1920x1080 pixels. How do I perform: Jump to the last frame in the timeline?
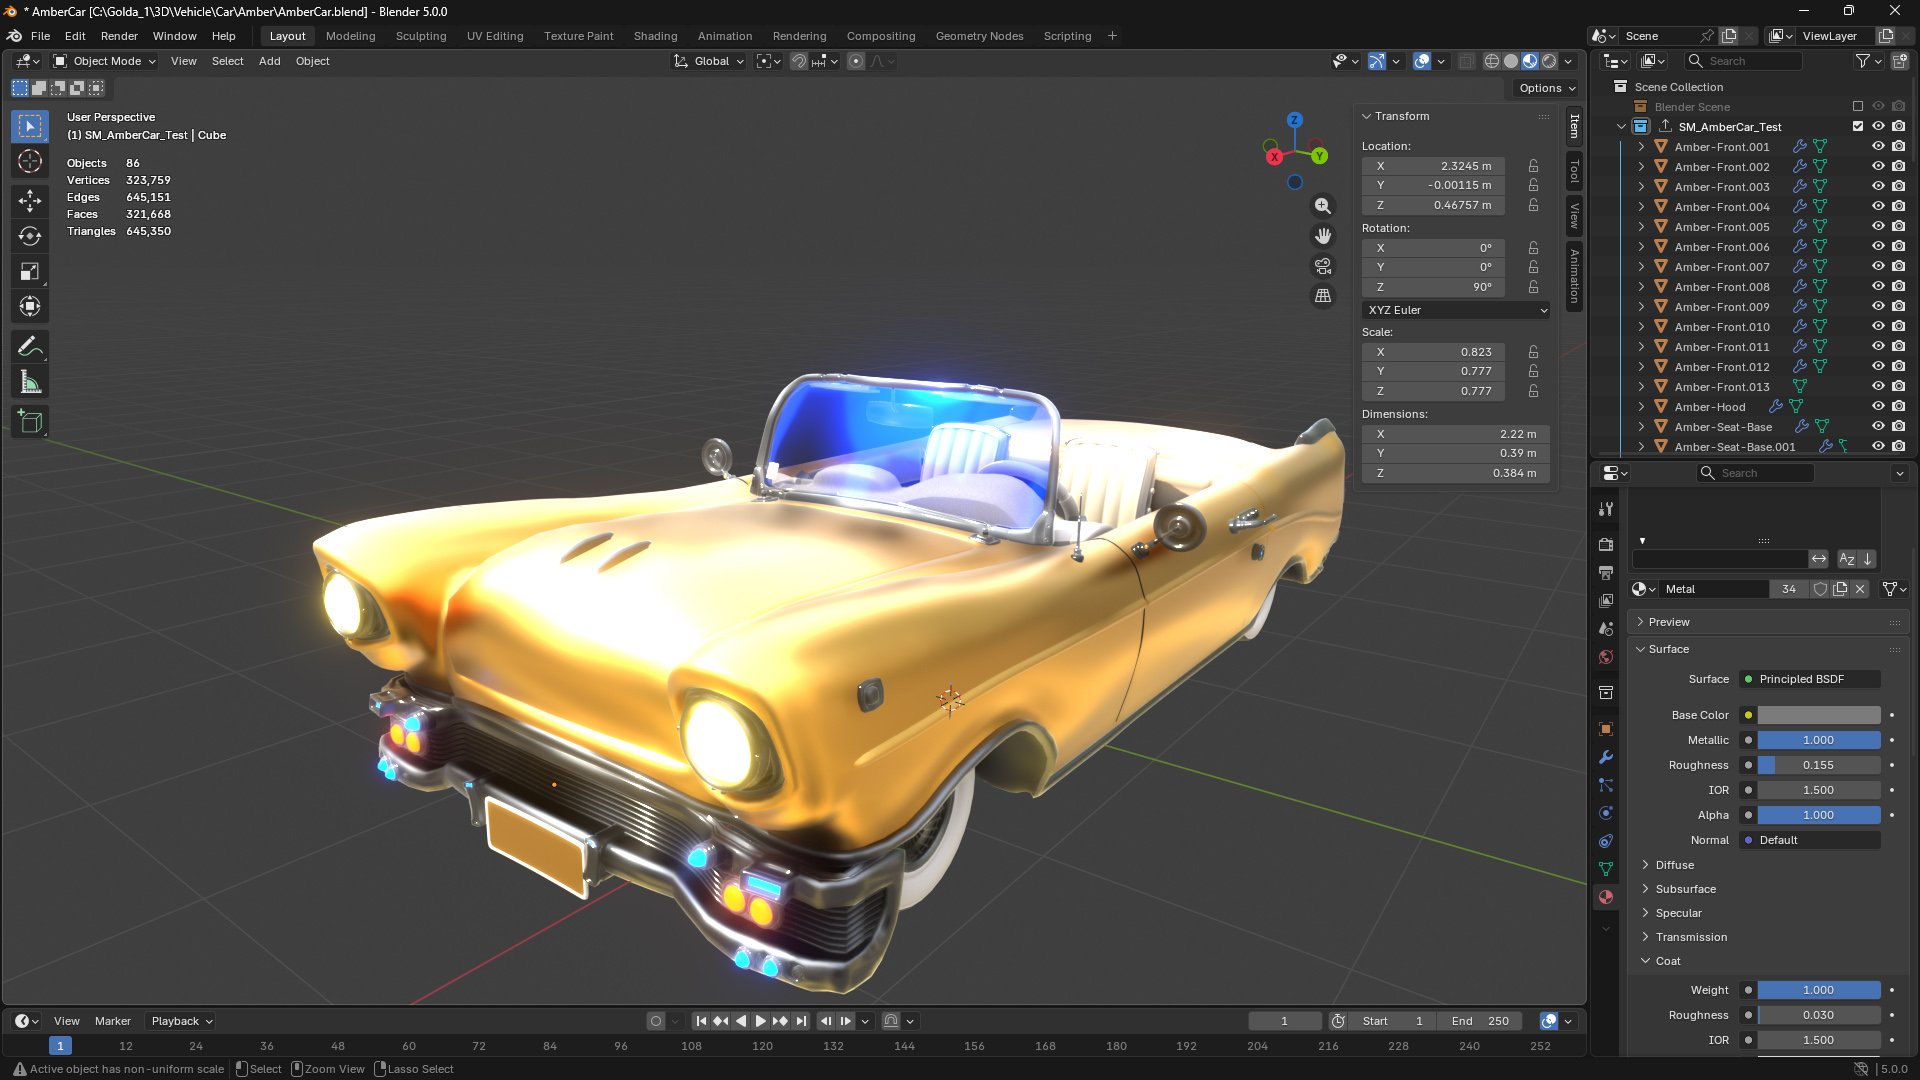click(x=800, y=1021)
